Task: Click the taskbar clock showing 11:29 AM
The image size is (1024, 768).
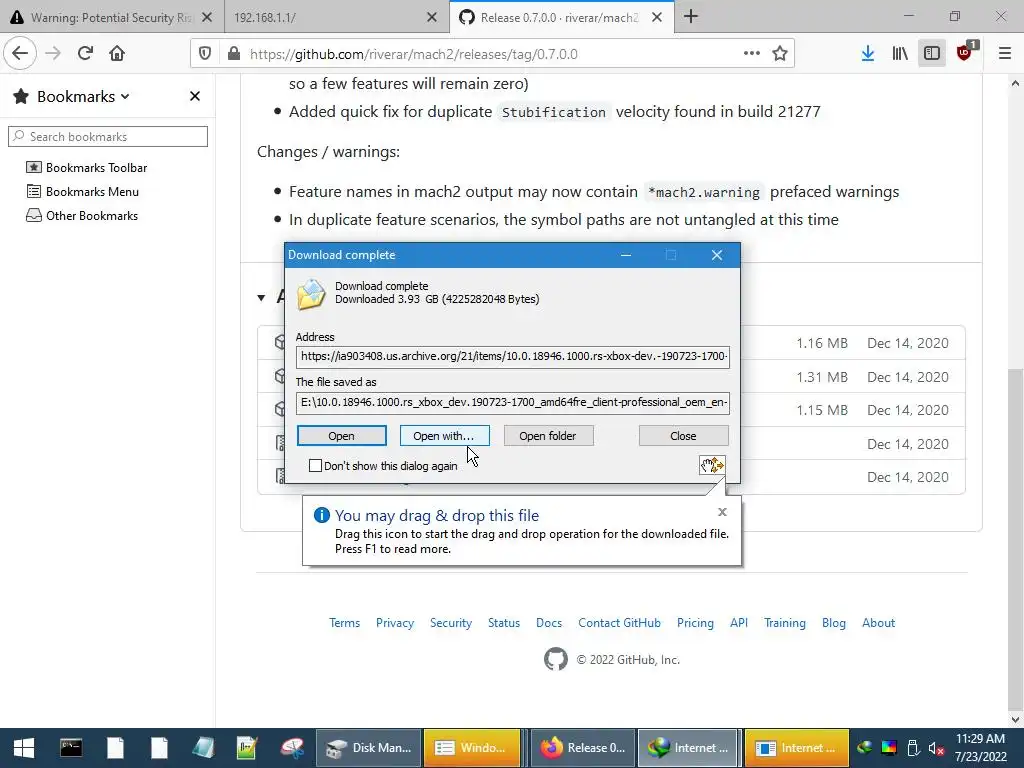Action: [x=980, y=748]
